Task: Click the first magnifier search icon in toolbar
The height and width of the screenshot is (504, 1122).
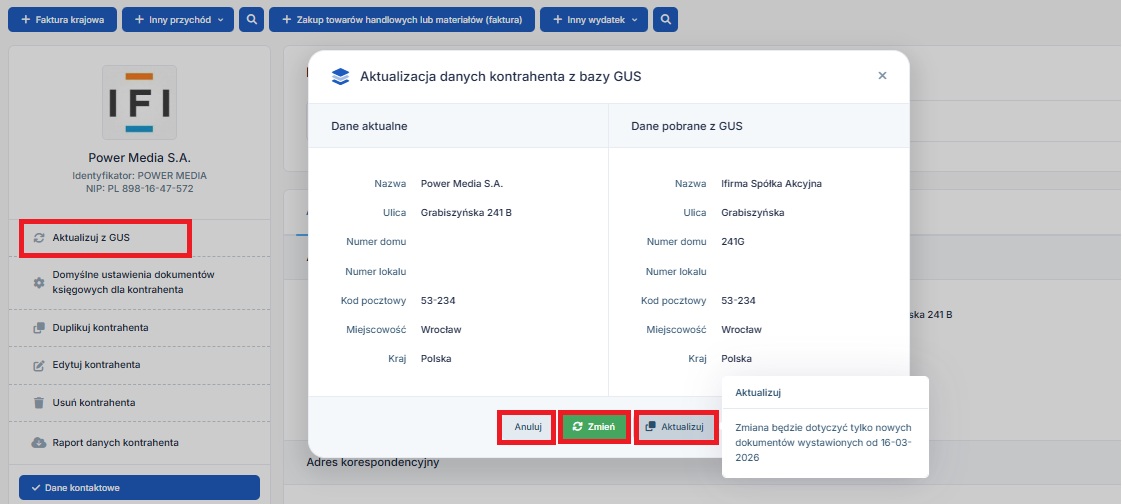Action: (x=253, y=19)
